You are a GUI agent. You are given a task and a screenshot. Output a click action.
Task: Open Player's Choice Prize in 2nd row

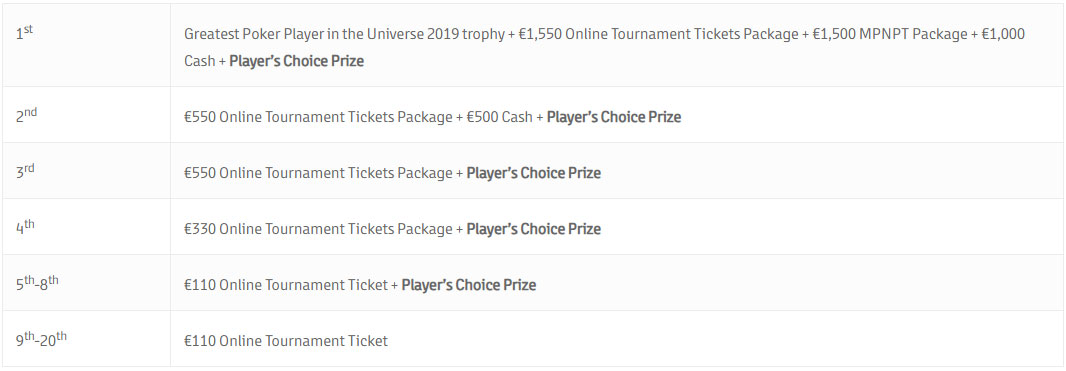tap(614, 117)
